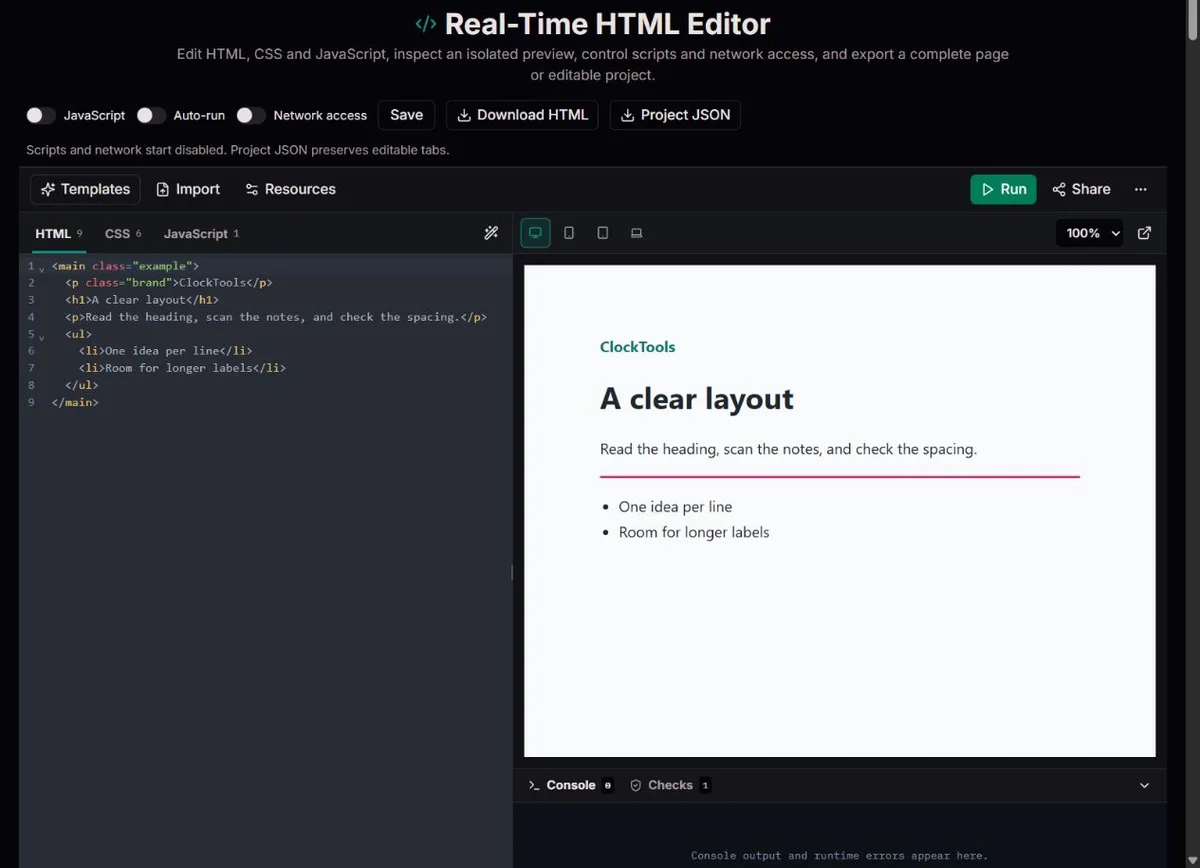1200x868 pixels.
Task: Click the 'Scripts and network start disabled' note
Action: tap(237, 150)
